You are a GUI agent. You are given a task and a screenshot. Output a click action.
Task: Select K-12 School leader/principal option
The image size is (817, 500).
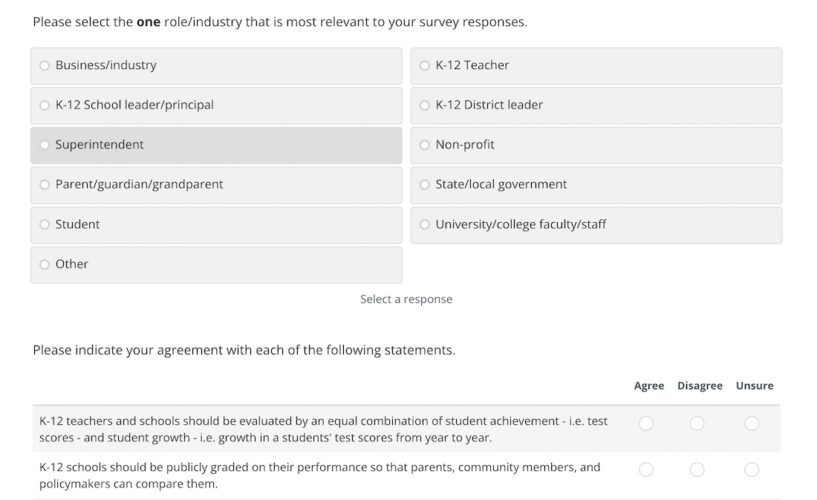tap(44, 105)
